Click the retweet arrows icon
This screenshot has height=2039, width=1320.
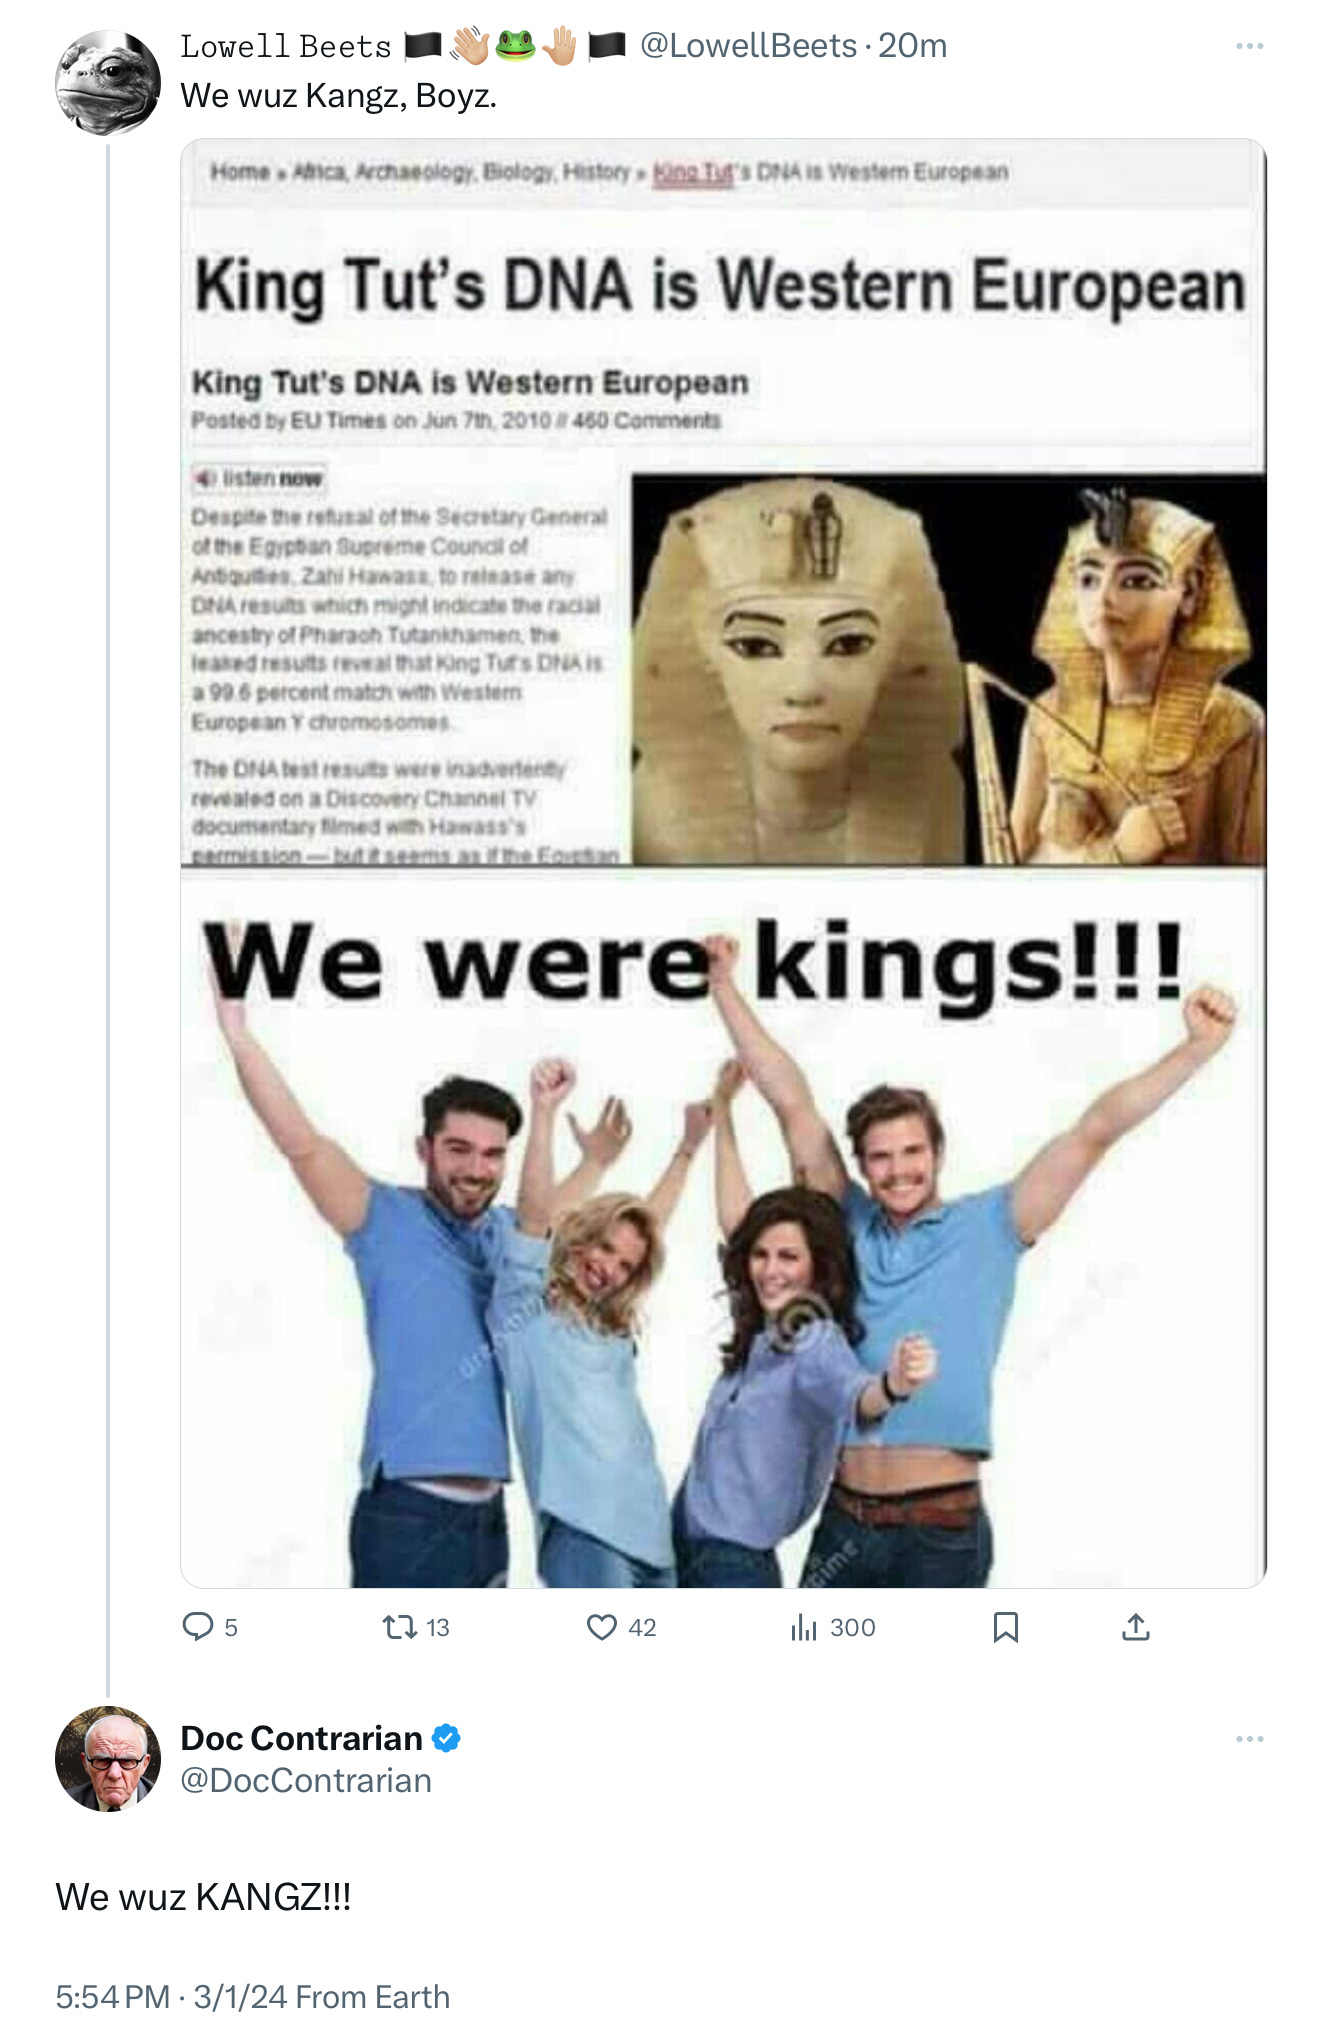pyautogui.click(x=400, y=1628)
